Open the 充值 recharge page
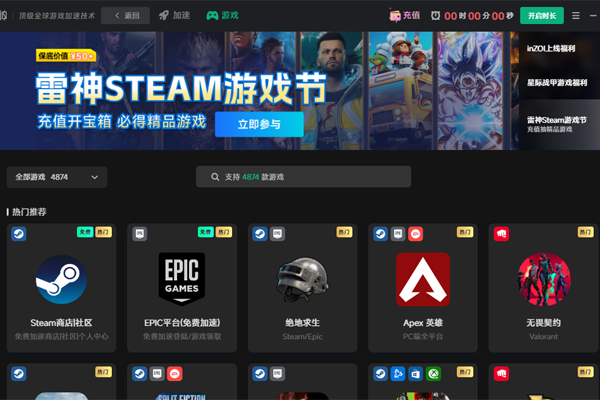Viewport: 600px width, 400px height. coord(404,15)
